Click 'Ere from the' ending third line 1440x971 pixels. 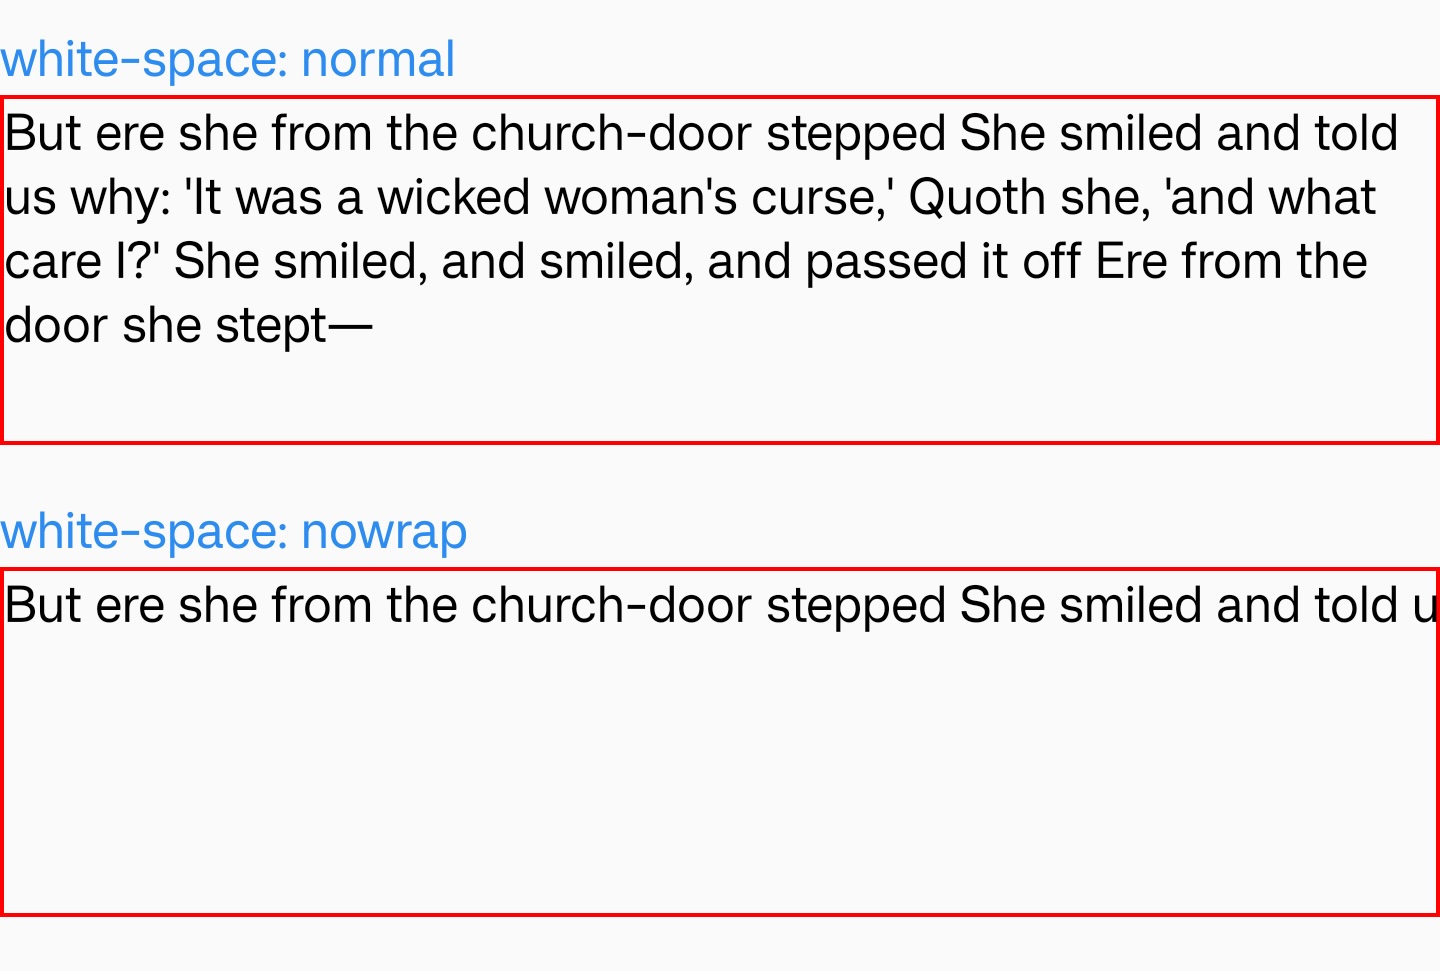1232,262
